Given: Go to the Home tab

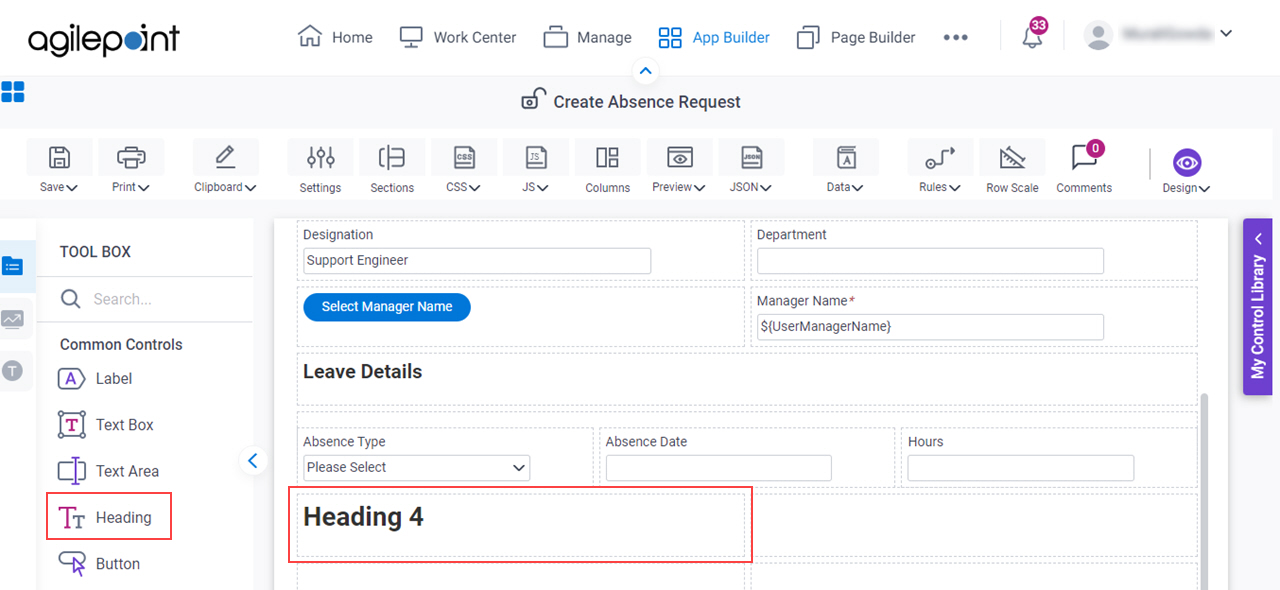Looking at the screenshot, I should tap(336, 37).
